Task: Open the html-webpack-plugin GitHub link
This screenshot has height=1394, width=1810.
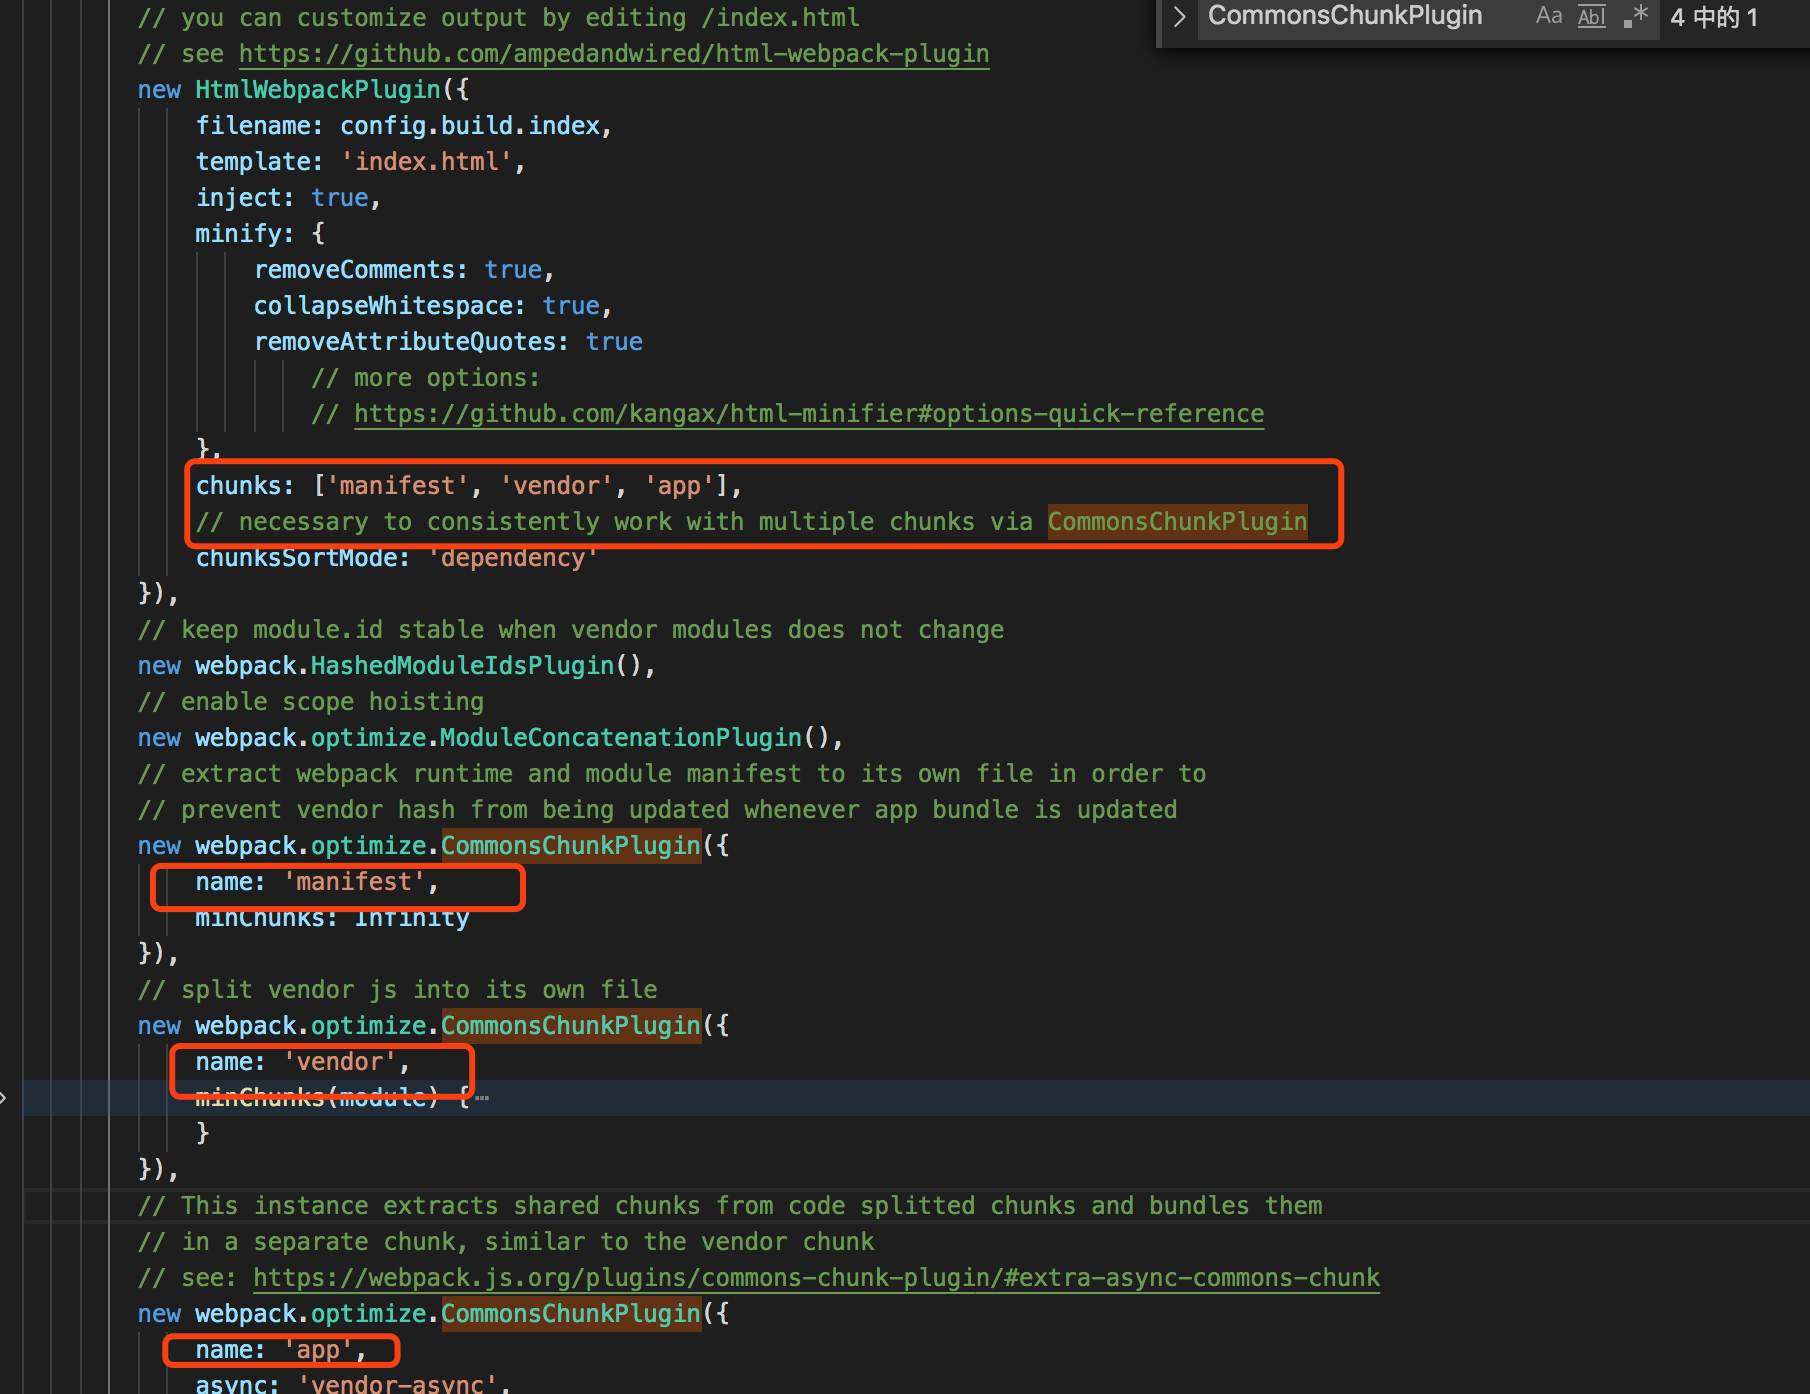Action: (x=614, y=54)
